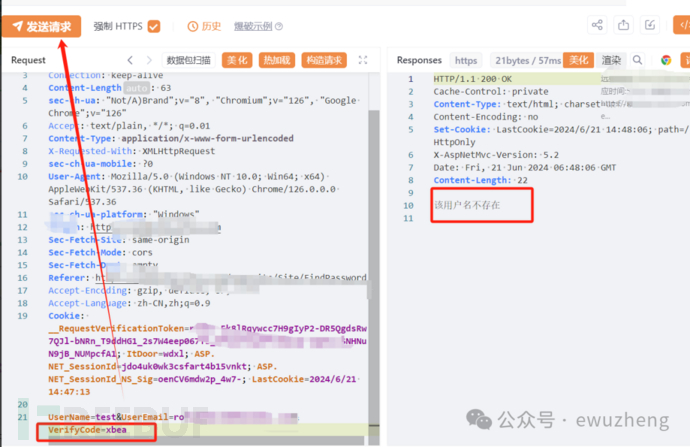Click the Request panel title
This screenshot has width=690, height=447.
point(28,60)
